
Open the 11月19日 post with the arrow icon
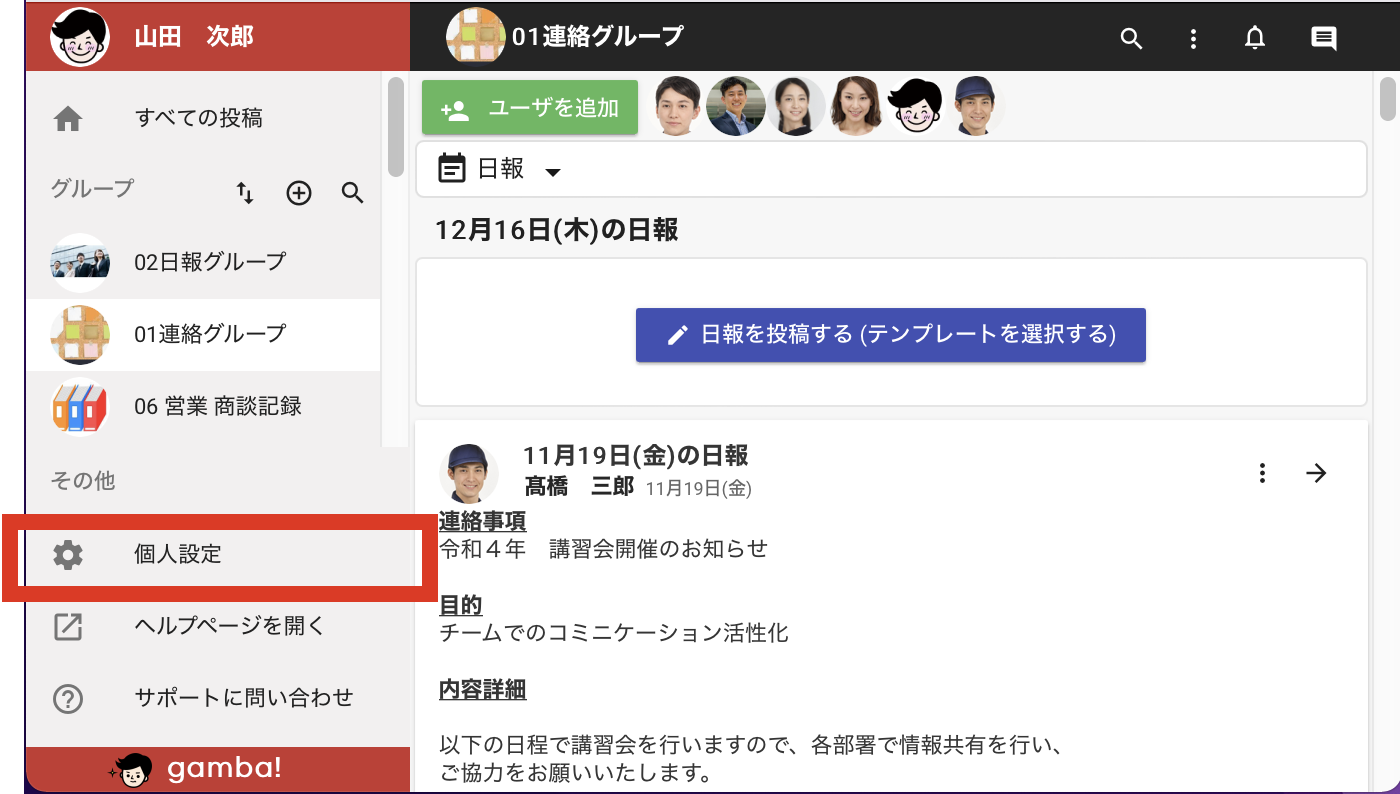[1317, 473]
